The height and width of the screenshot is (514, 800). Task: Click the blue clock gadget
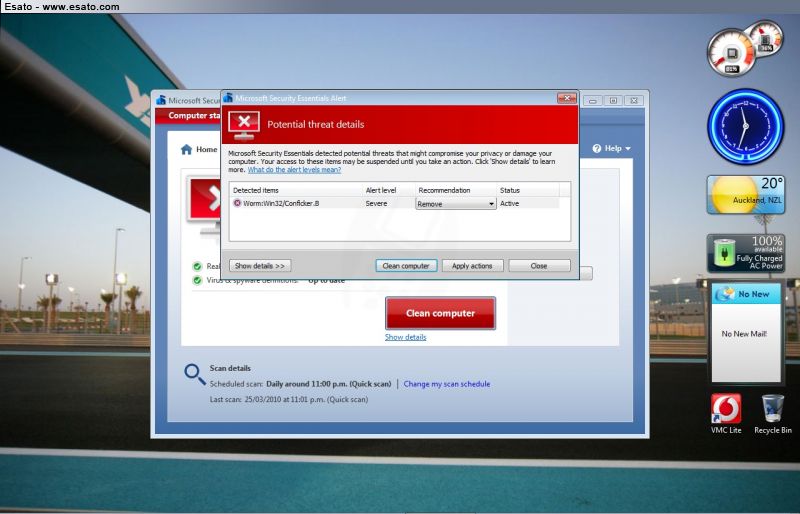click(745, 127)
